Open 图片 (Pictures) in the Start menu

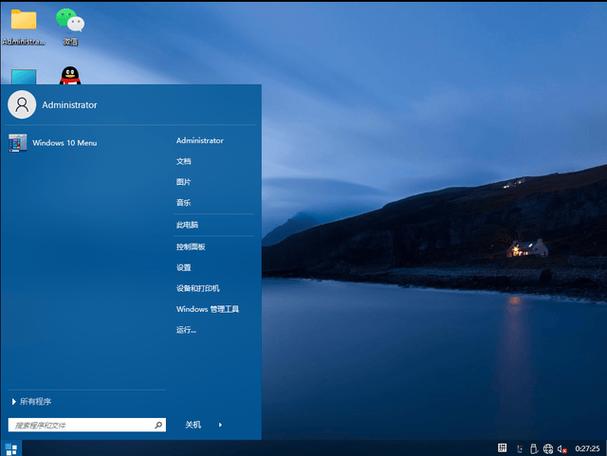tap(183, 182)
